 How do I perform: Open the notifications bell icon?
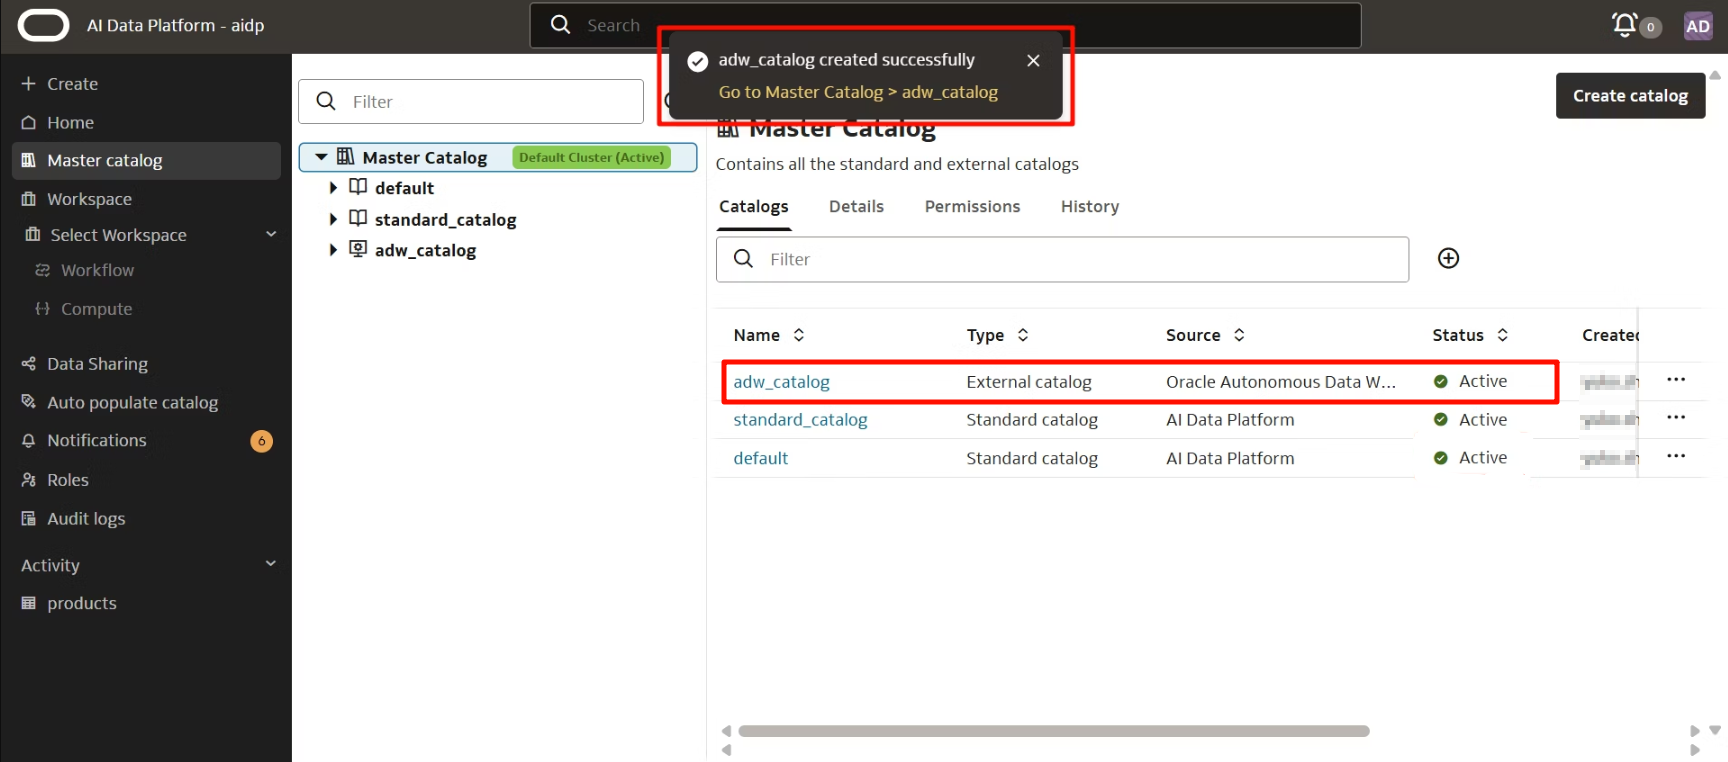coord(1625,25)
